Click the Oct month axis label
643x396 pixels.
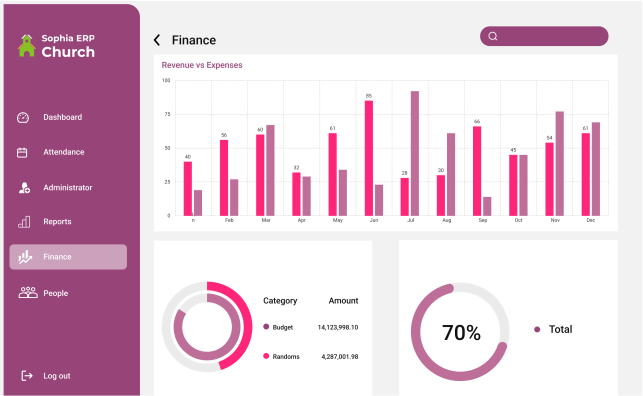[x=518, y=220]
